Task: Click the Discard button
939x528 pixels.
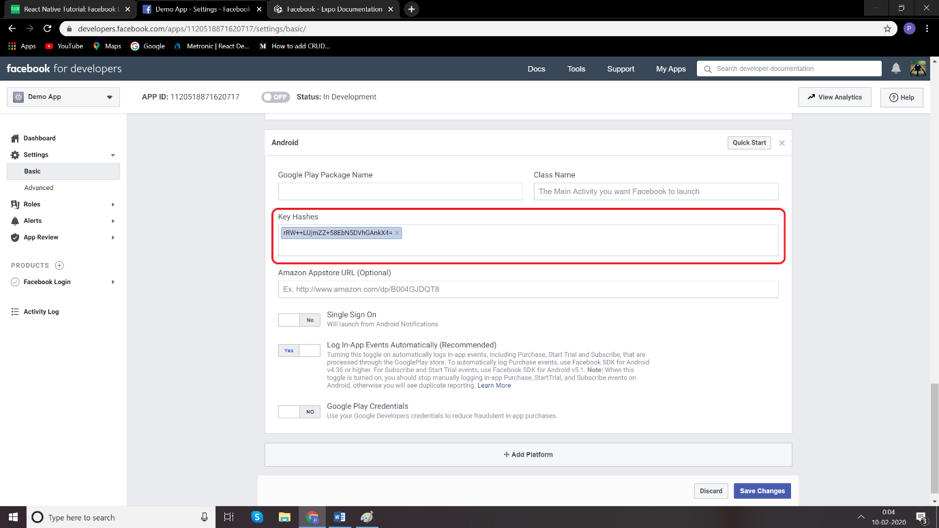Action: click(x=711, y=491)
